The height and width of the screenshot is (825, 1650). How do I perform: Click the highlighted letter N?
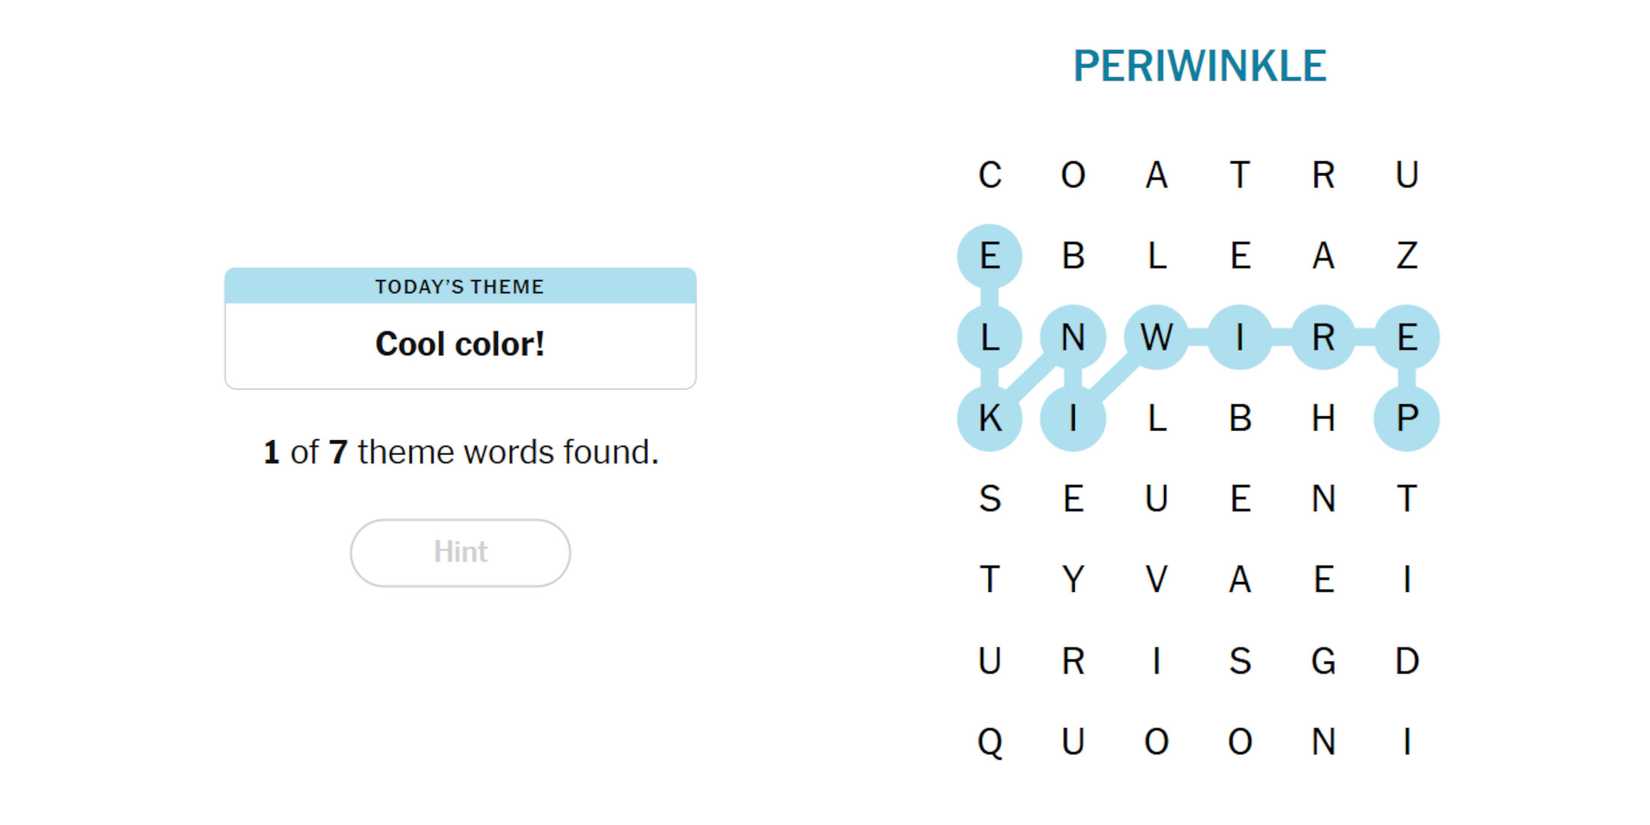[1073, 337]
